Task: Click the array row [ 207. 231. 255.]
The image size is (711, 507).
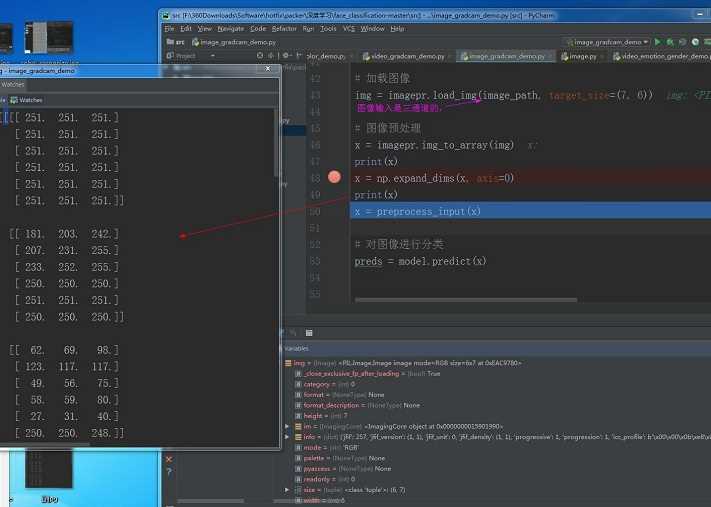Action: pos(66,250)
